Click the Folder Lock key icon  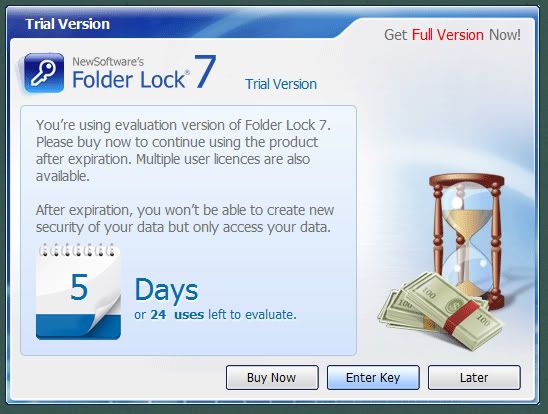[44, 73]
